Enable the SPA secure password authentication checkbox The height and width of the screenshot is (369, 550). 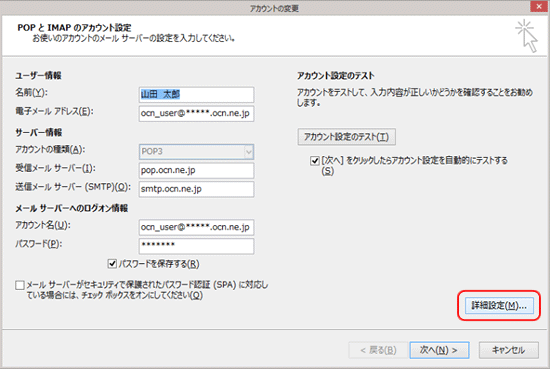[x=20, y=285]
